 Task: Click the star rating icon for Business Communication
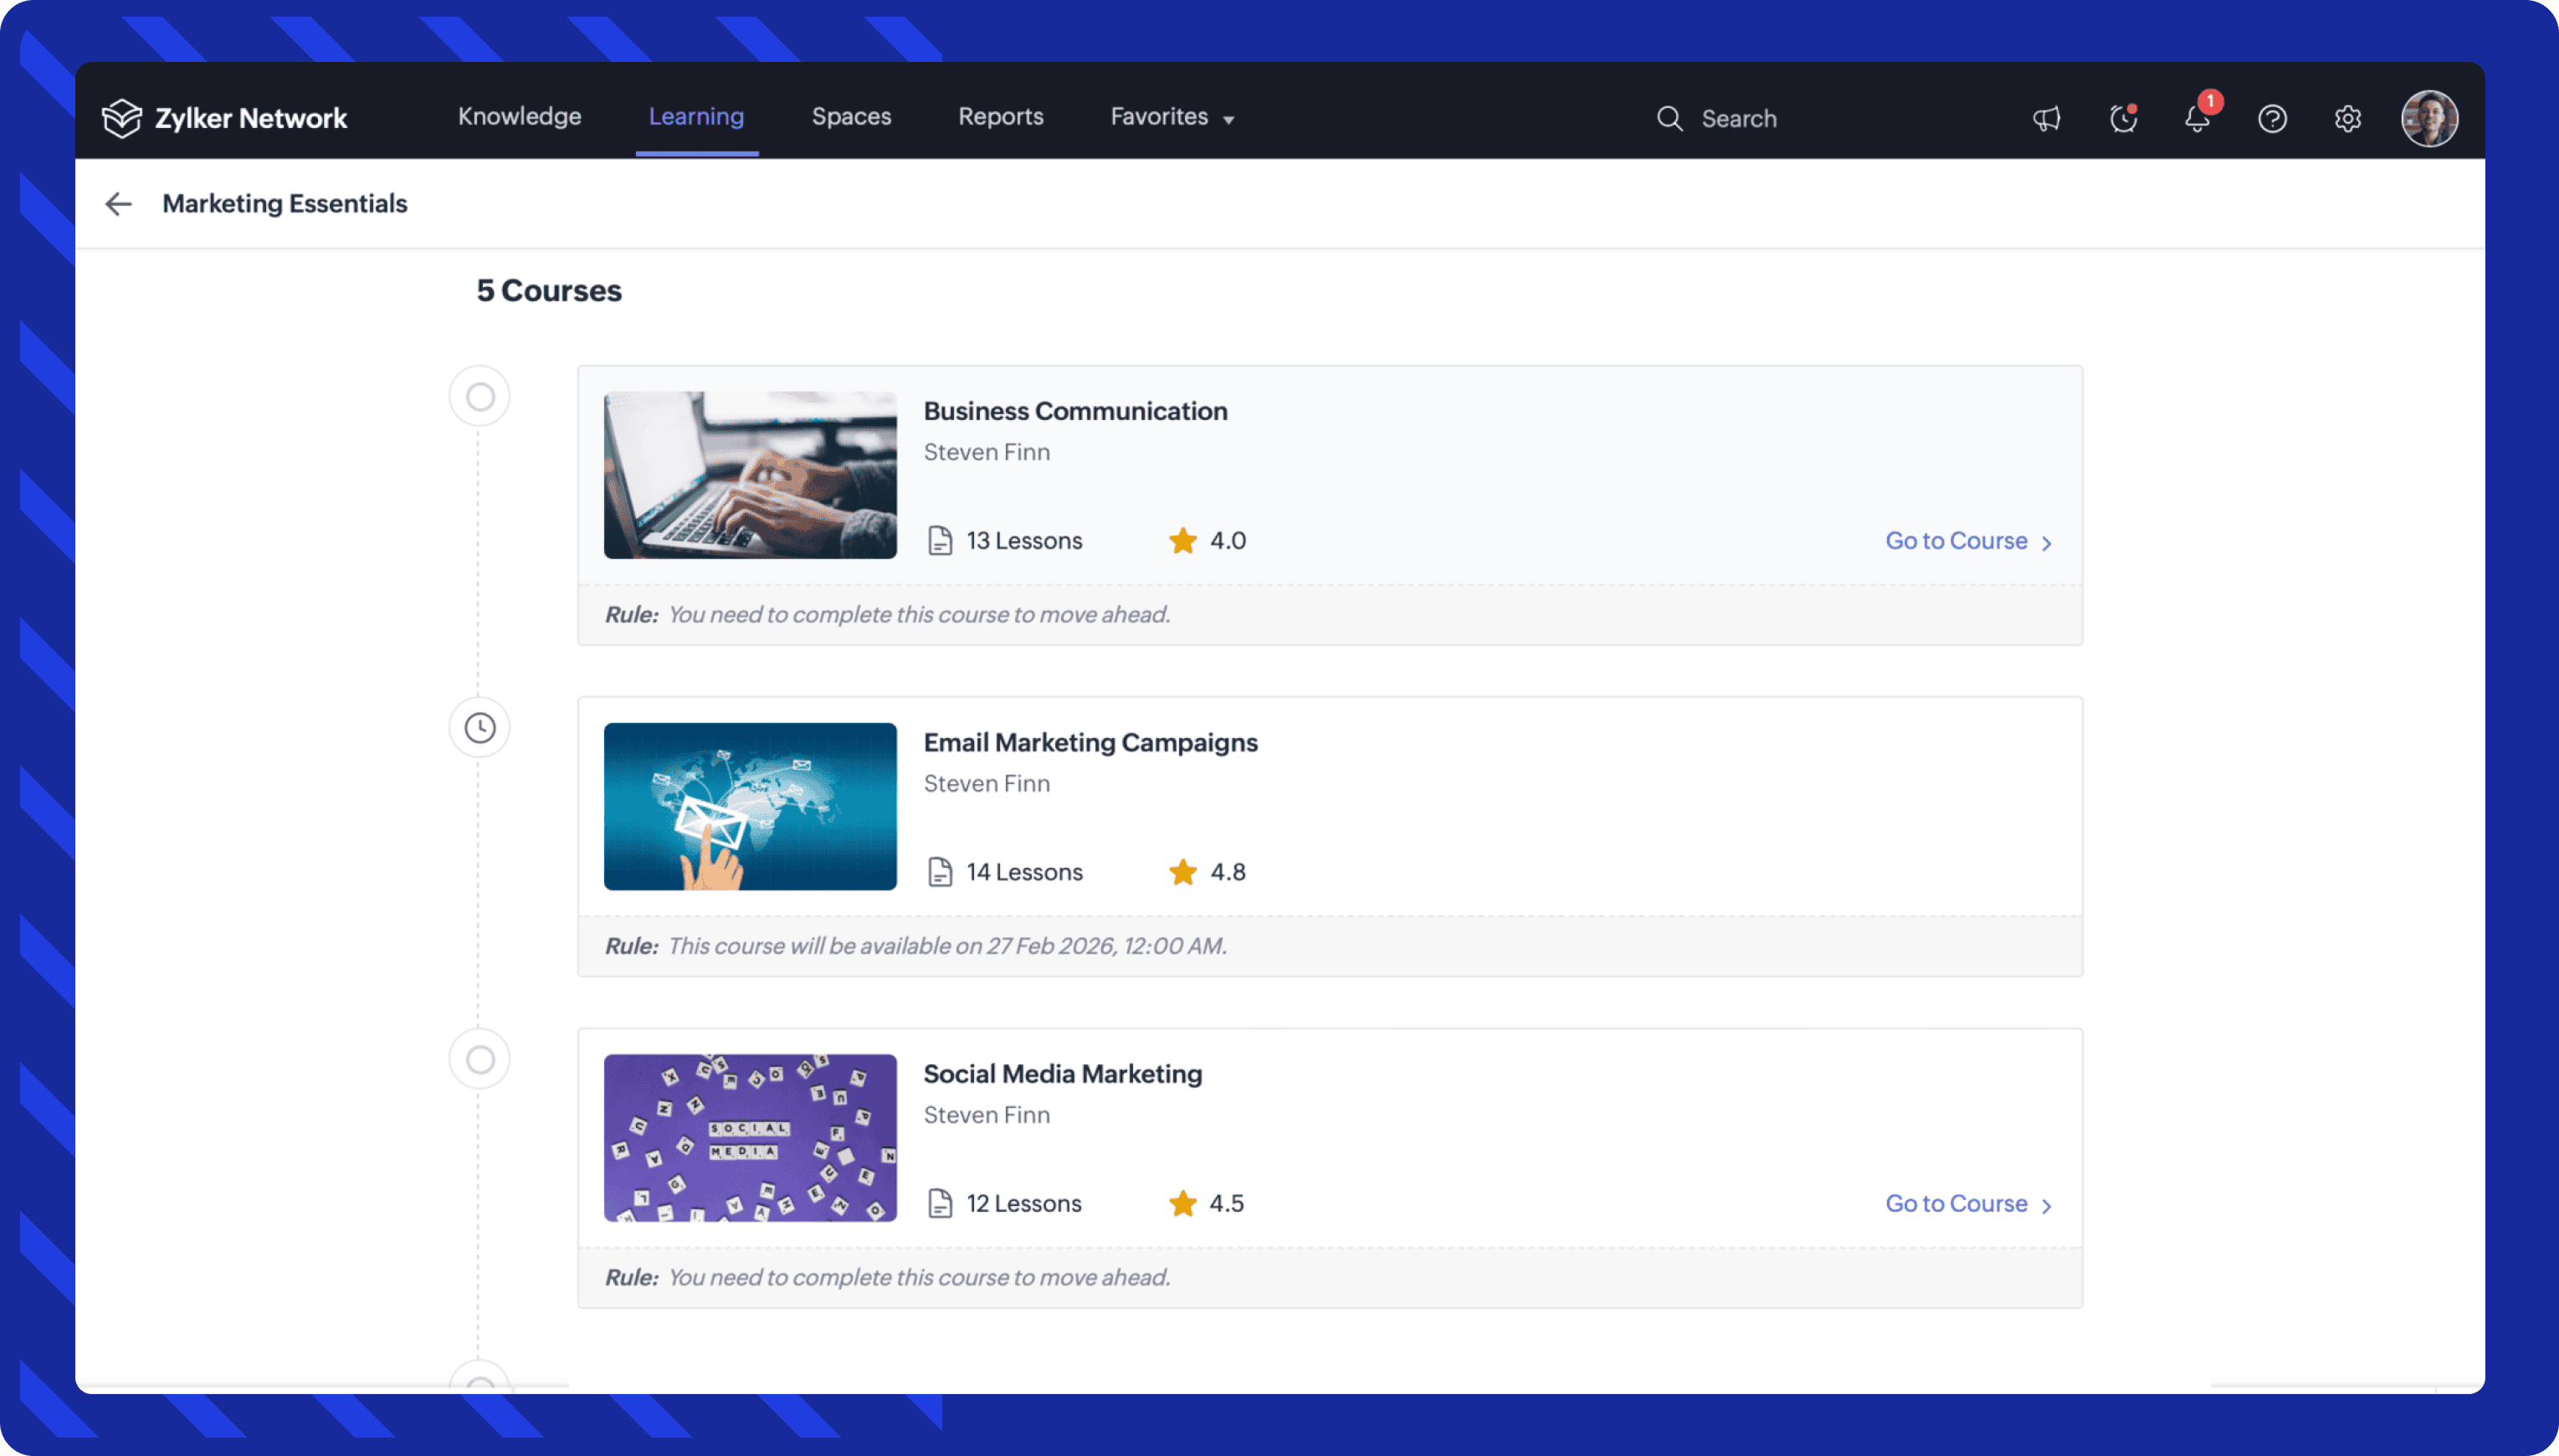[1182, 540]
